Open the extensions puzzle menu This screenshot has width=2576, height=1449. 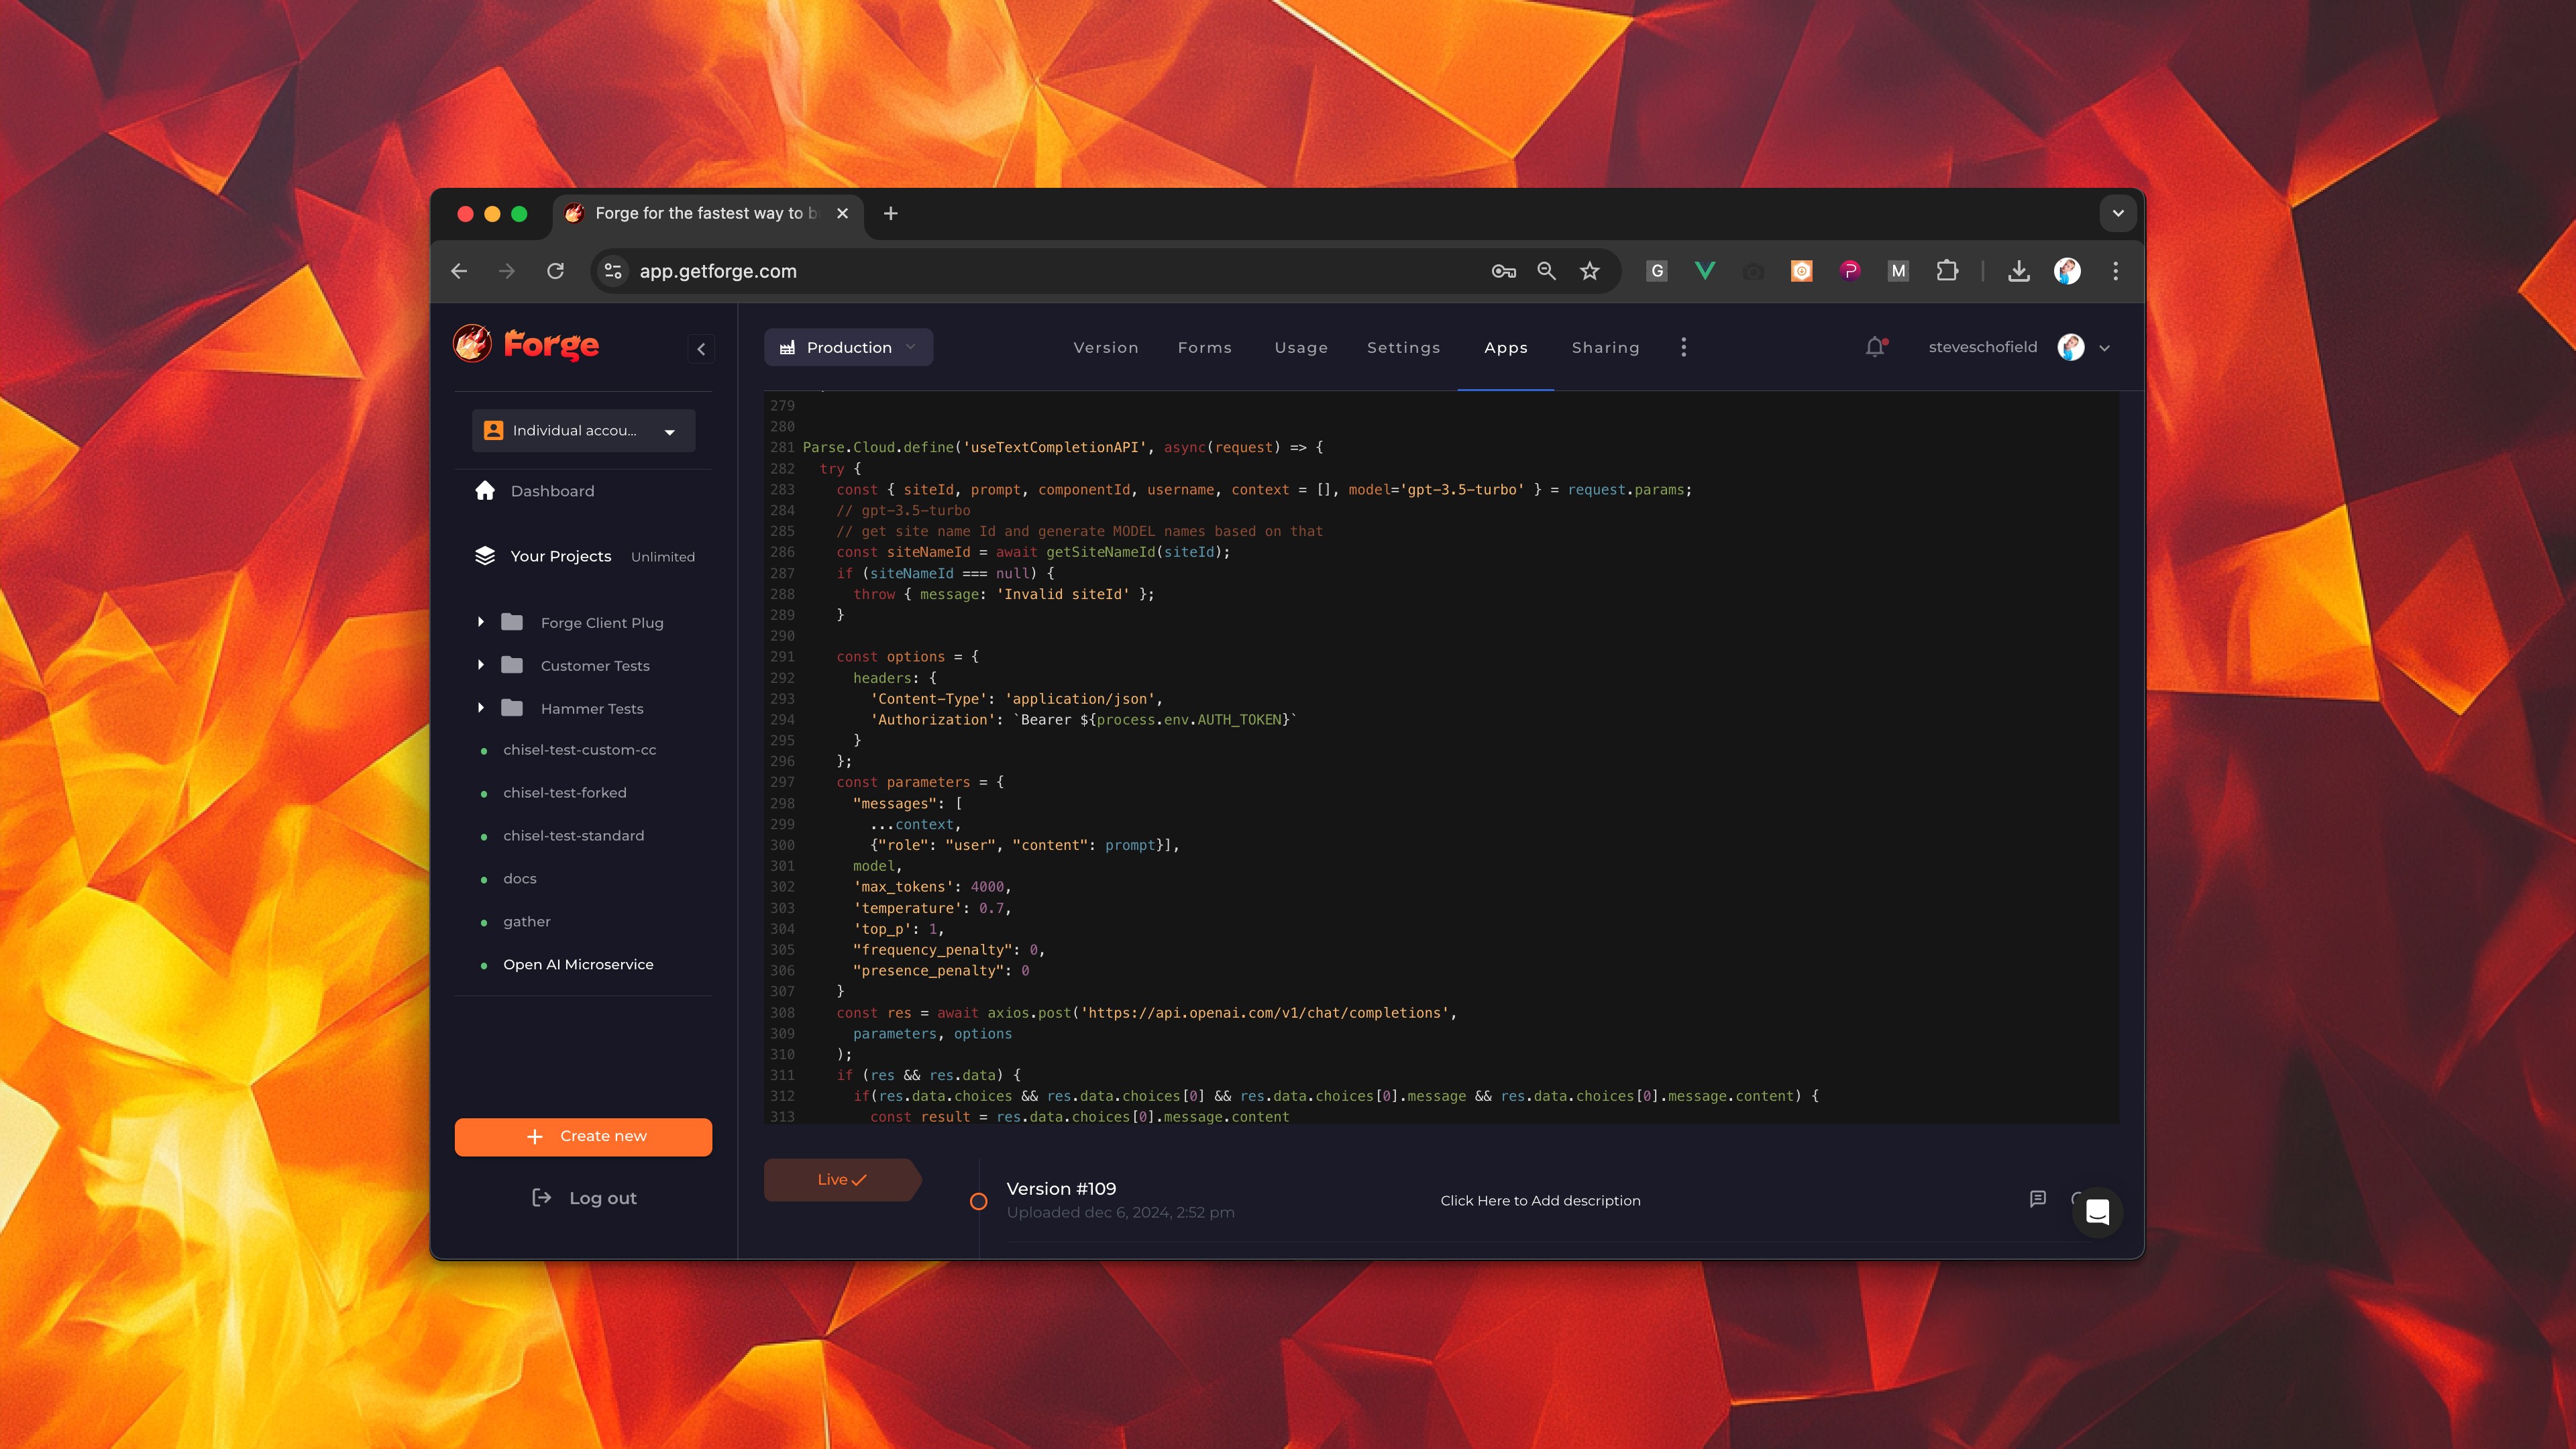1947,271
